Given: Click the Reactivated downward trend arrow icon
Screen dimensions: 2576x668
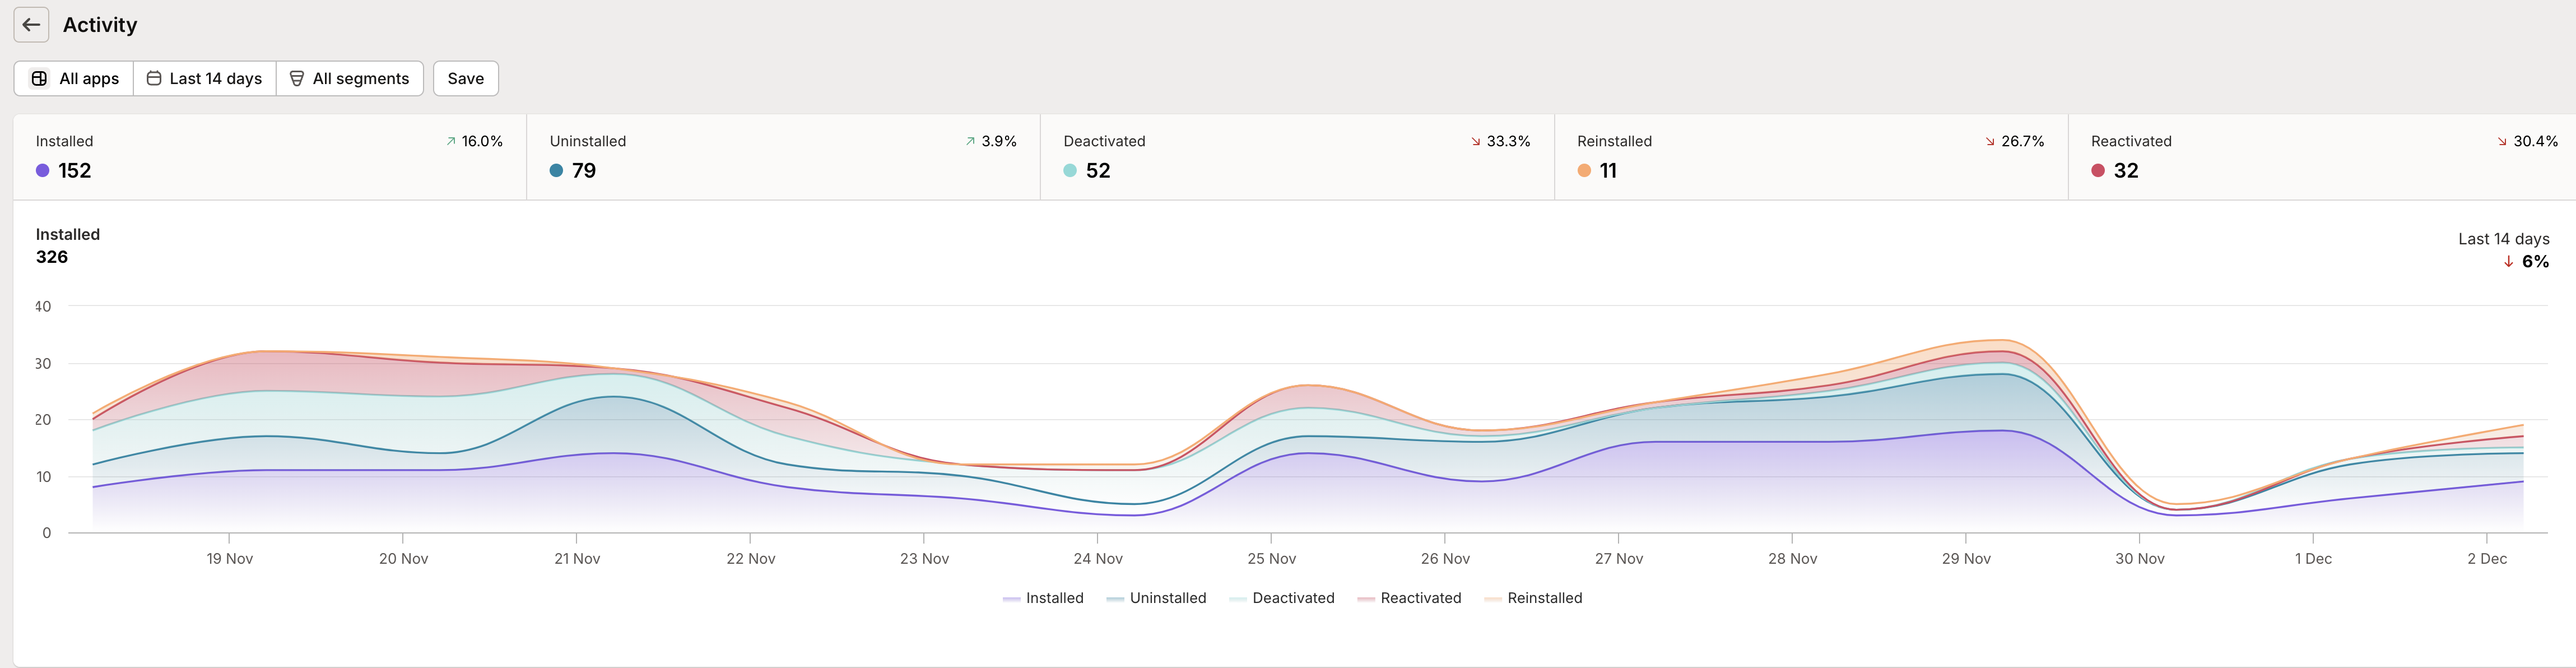Looking at the screenshot, I should pyautogui.click(x=2503, y=142).
